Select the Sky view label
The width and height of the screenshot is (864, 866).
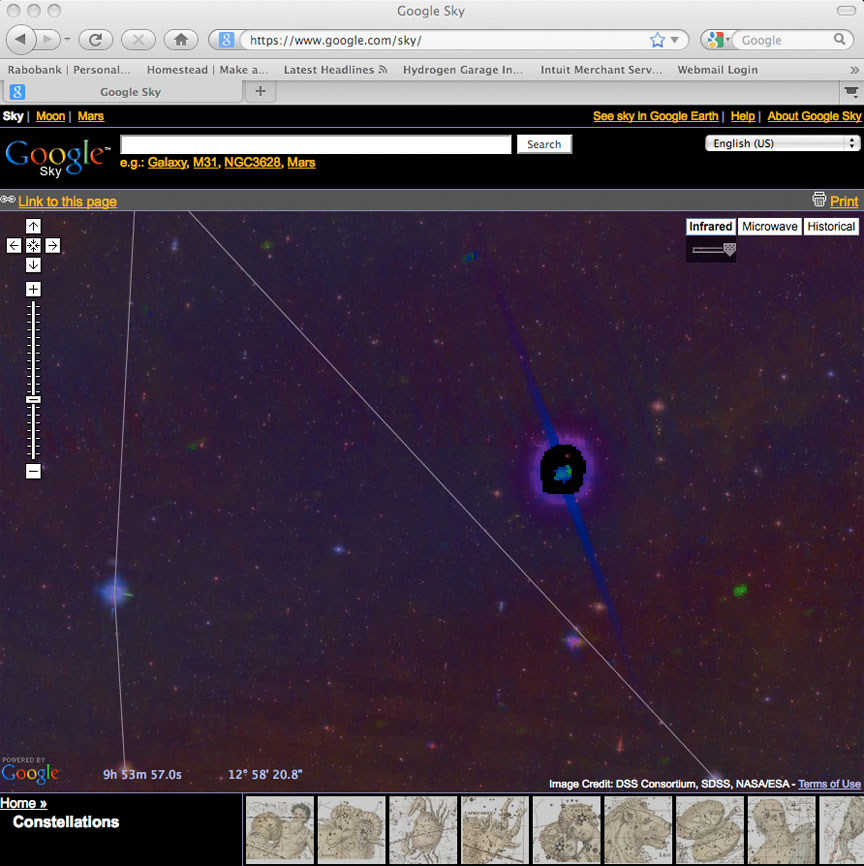click(x=13, y=116)
